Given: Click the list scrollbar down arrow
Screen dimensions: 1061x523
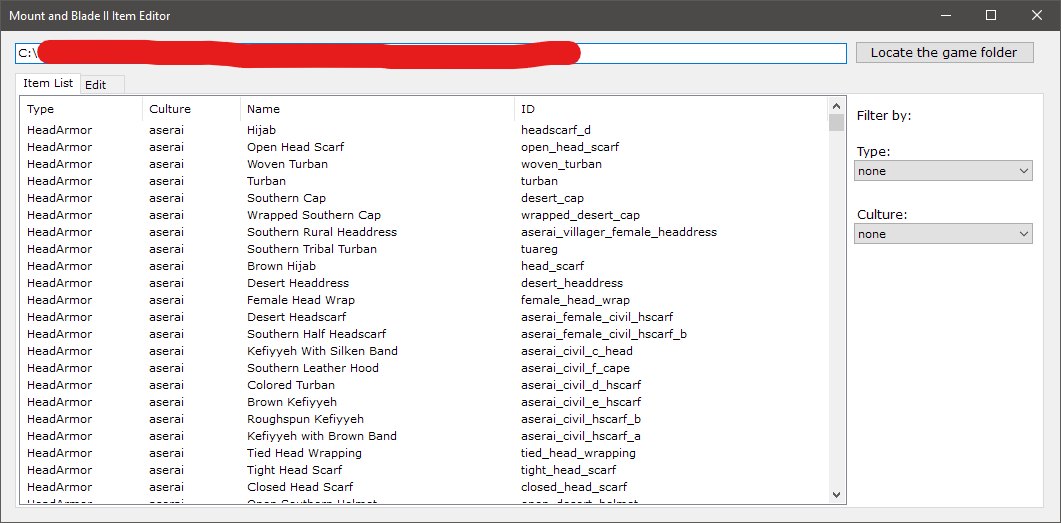Looking at the screenshot, I should [836, 494].
